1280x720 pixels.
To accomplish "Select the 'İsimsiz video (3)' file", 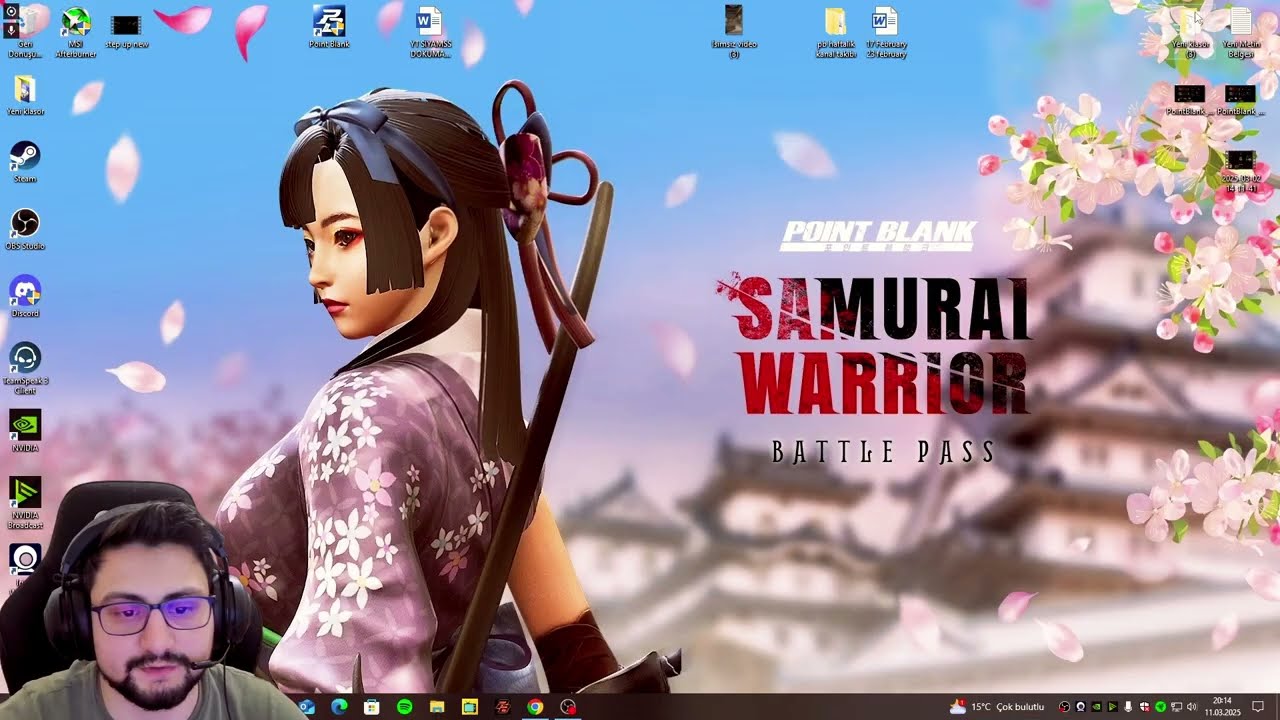I will [734, 32].
